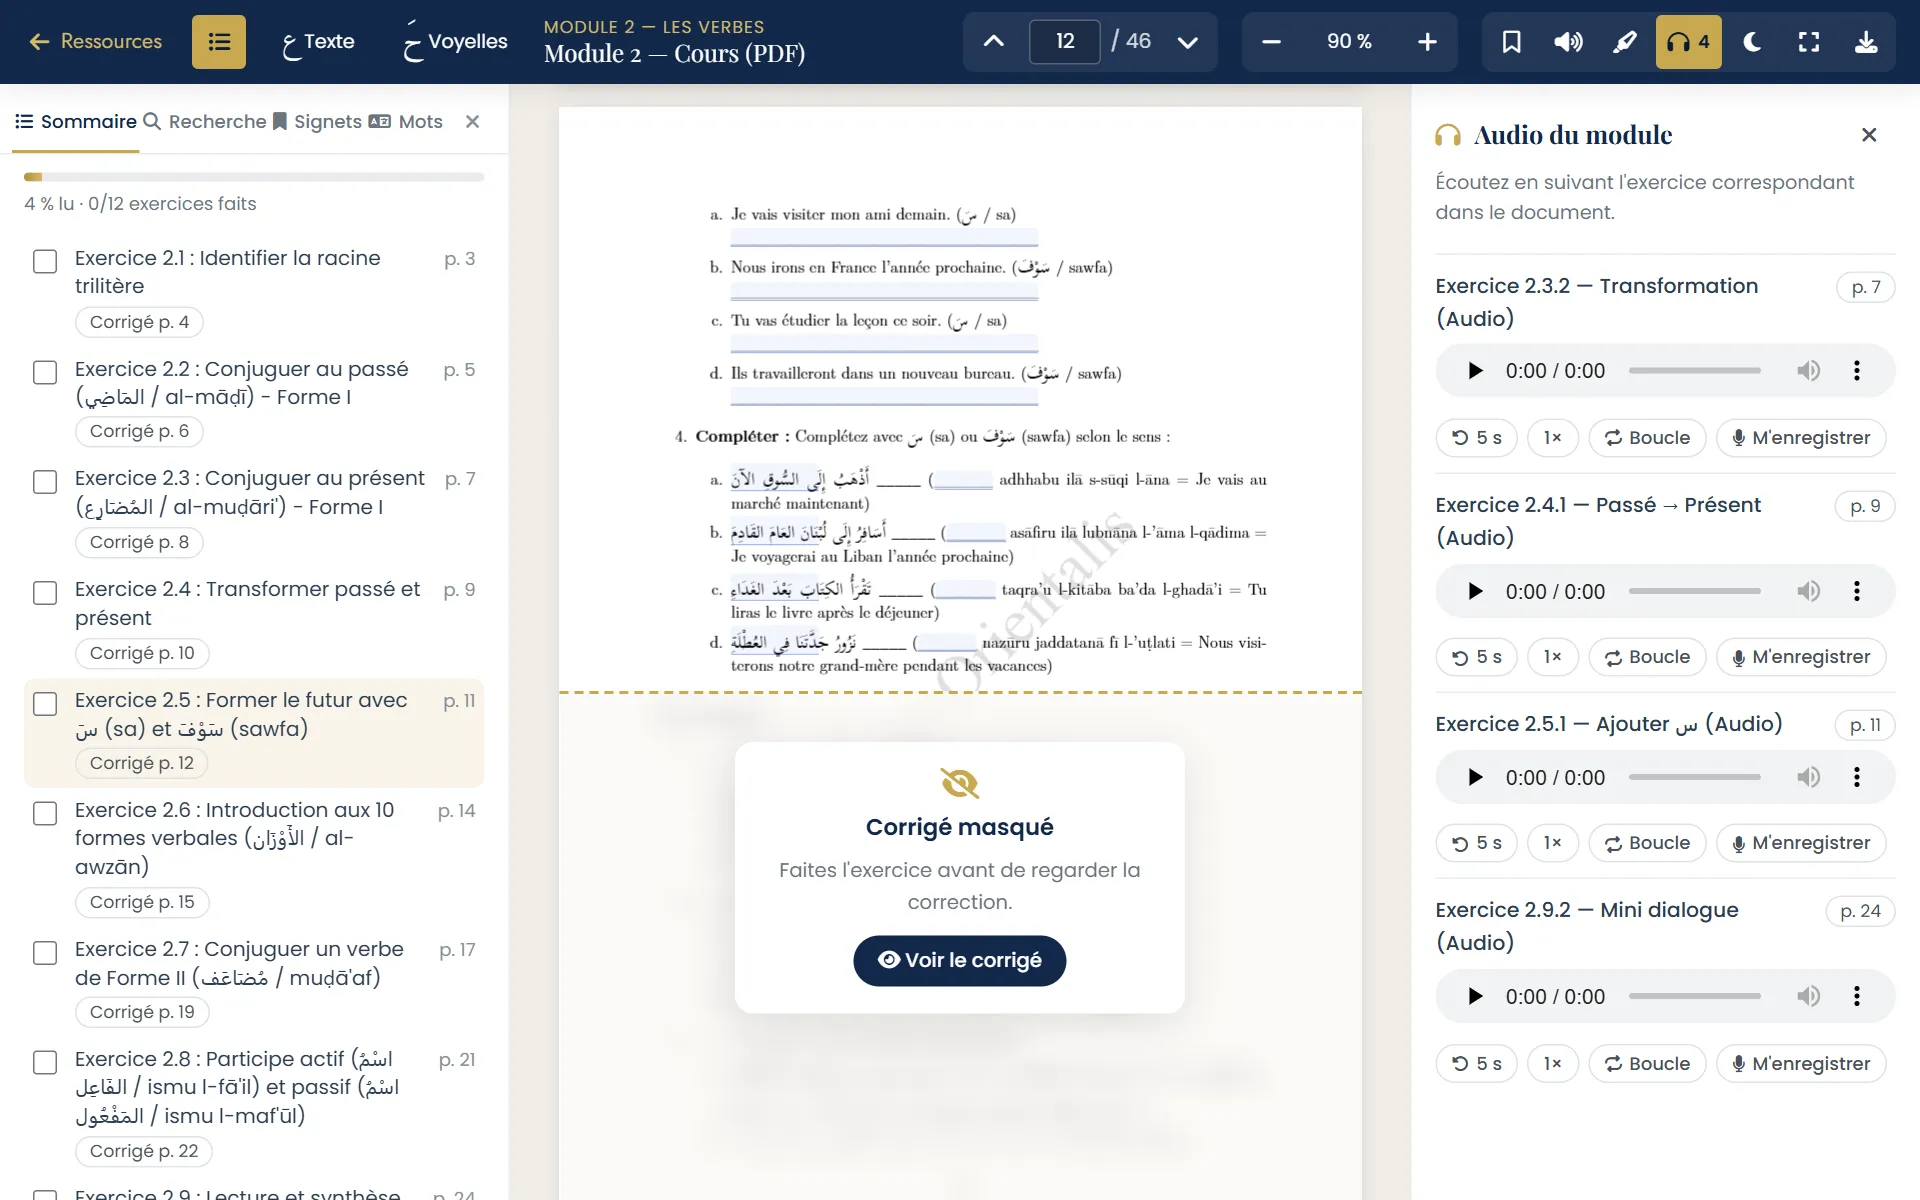Check Exercice 2.7 Forme II checkbox
This screenshot has width=1920, height=1200.
point(45,953)
